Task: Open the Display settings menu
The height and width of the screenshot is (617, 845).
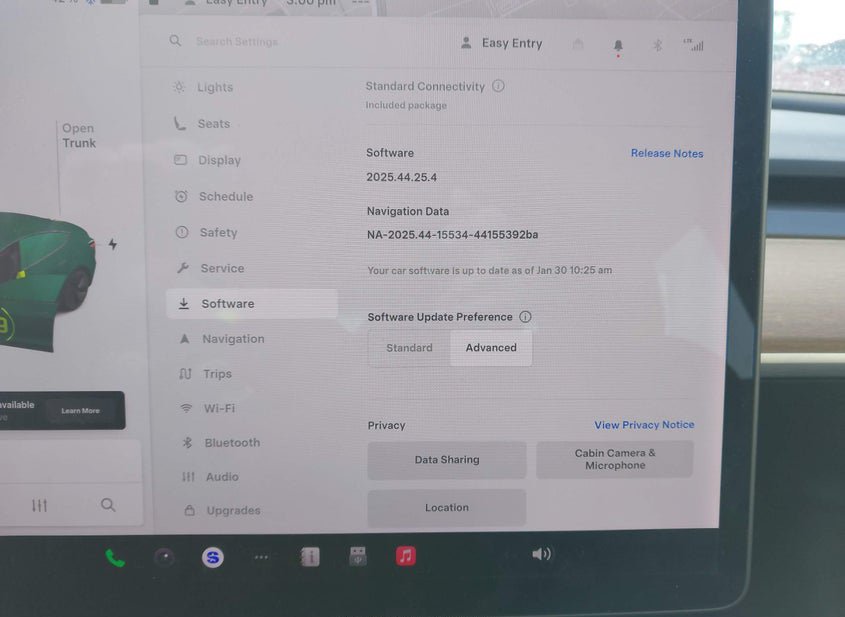Action: coord(207,160)
